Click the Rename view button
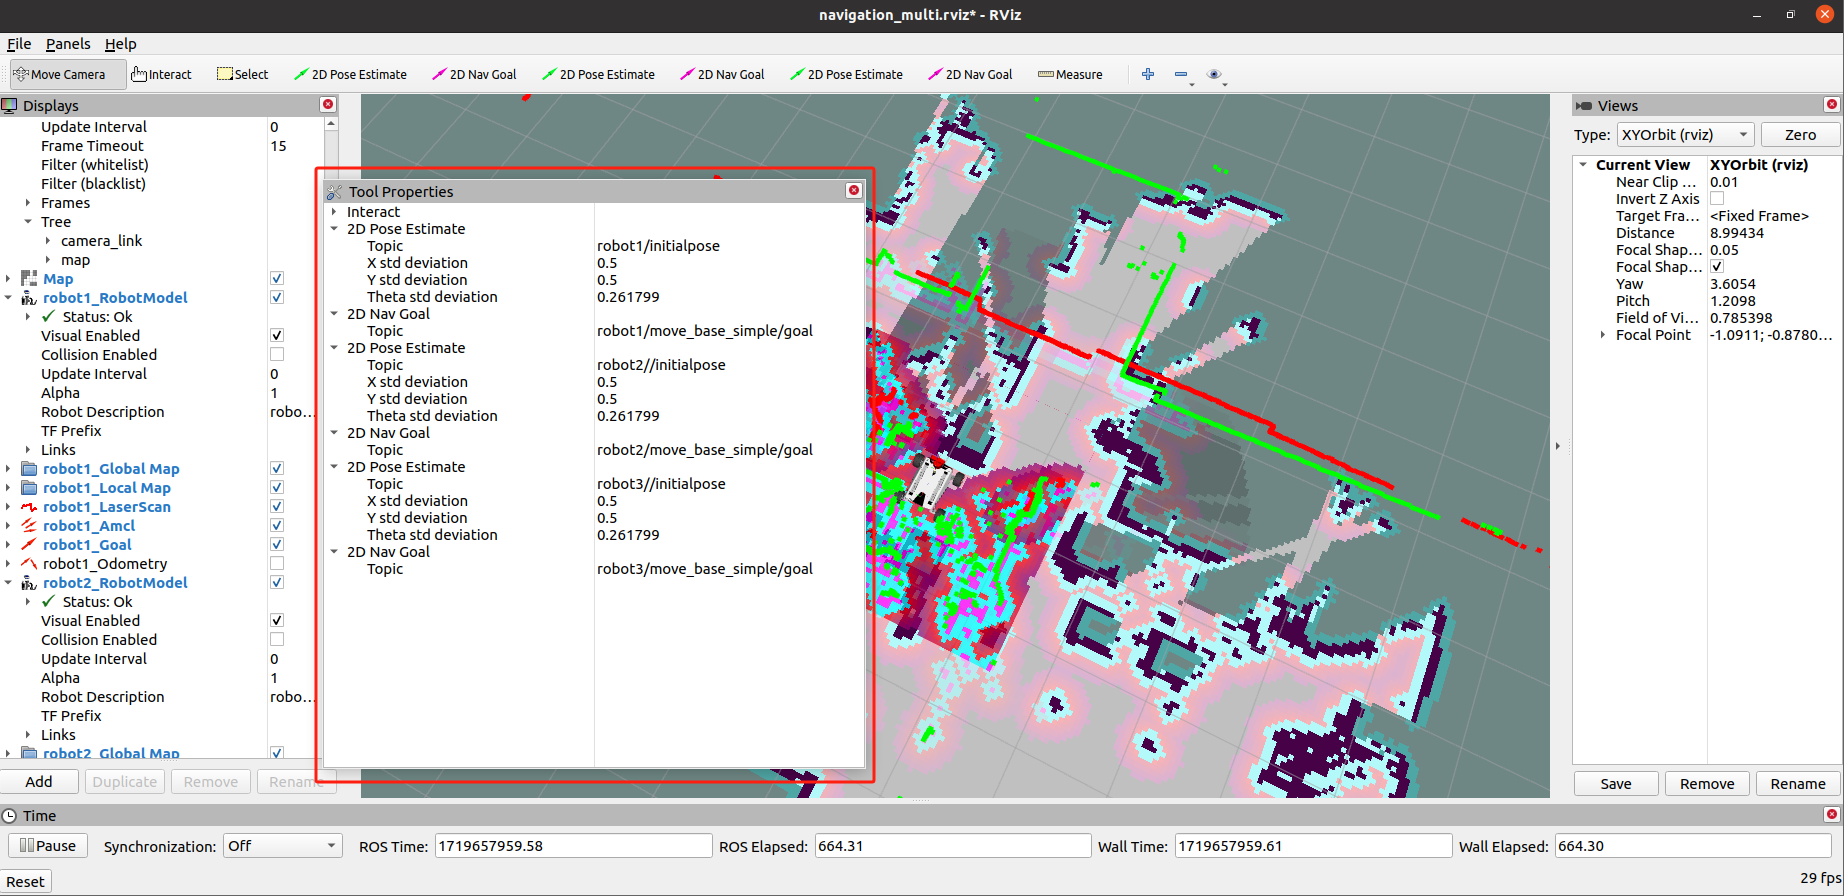This screenshot has height=896, width=1844. point(1798,783)
